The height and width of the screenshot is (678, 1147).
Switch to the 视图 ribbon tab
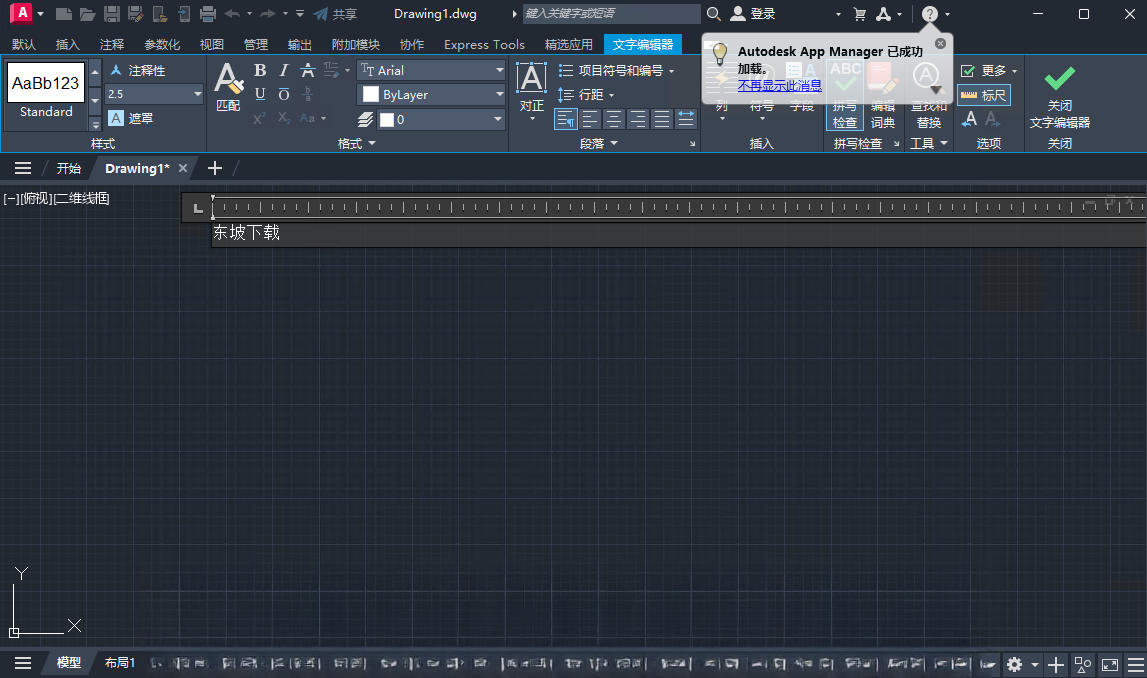(212, 45)
